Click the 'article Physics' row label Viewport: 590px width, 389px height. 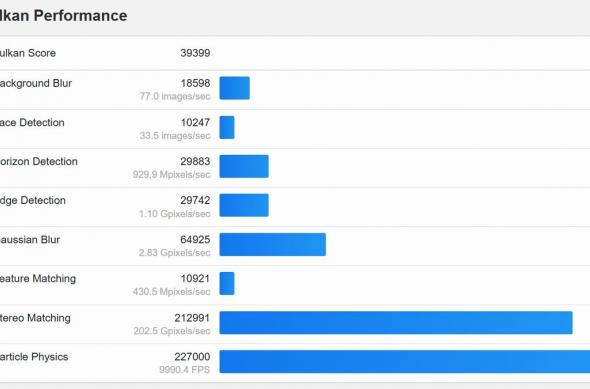[x=34, y=357]
